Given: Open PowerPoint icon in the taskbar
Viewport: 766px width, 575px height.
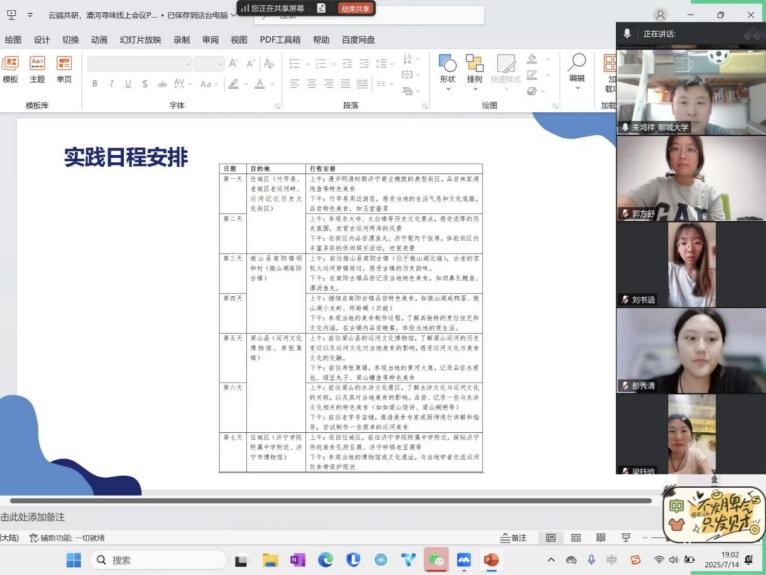Looking at the screenshot, I should pos(491,560).
